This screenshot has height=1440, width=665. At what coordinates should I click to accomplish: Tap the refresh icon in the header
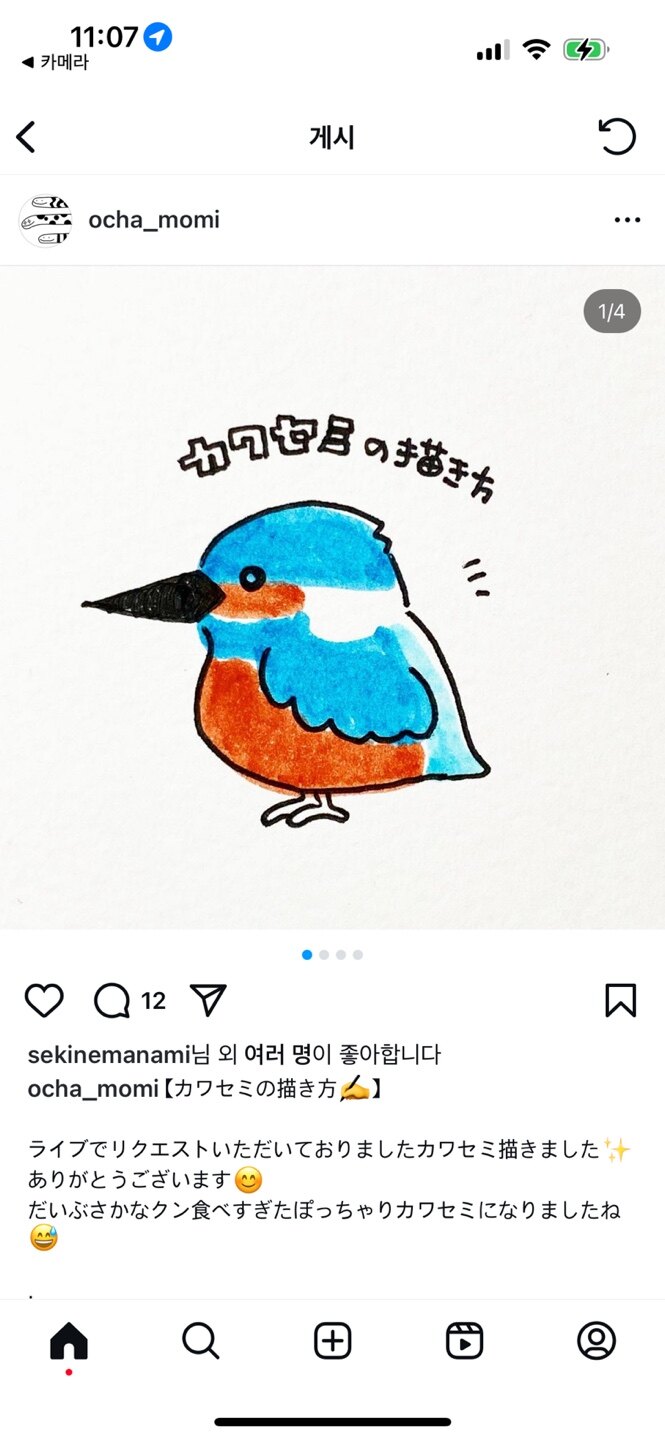pos(617,136)
